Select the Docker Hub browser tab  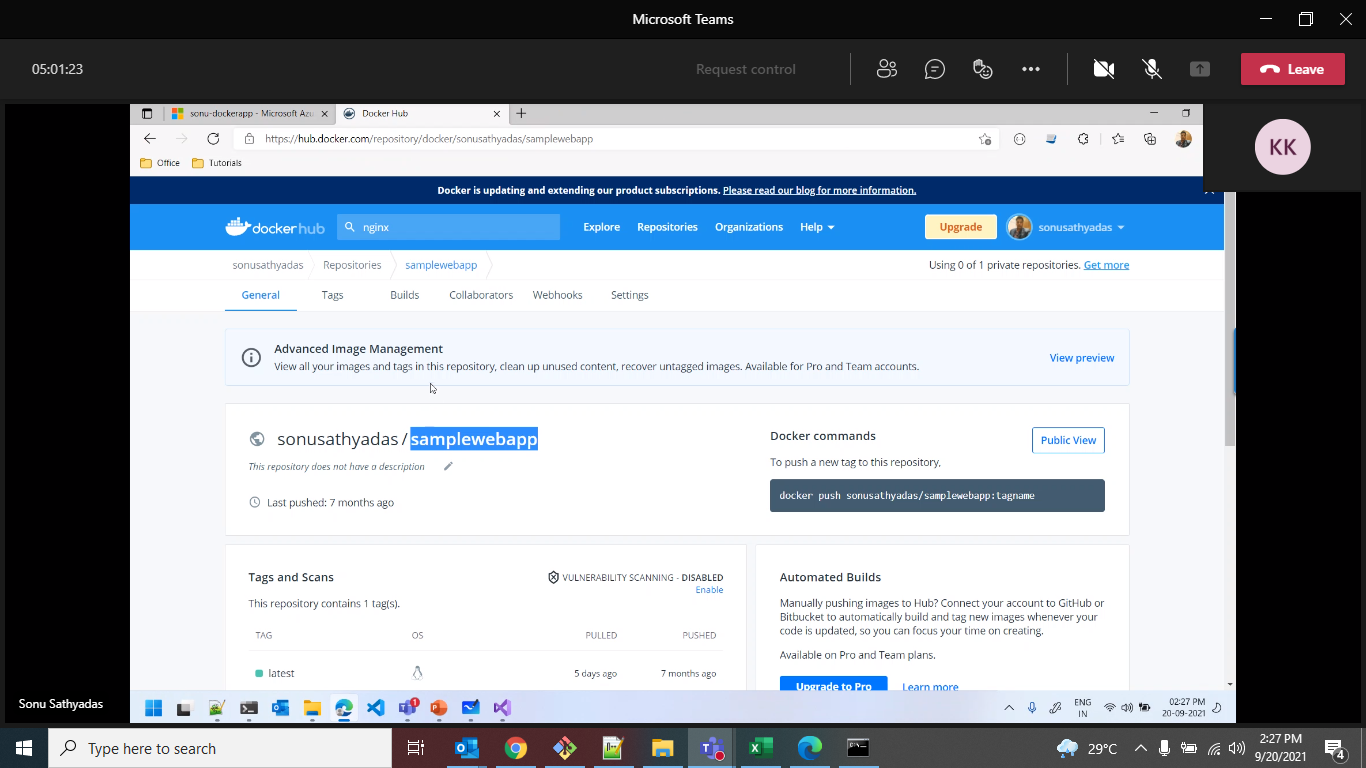point(420,114)
